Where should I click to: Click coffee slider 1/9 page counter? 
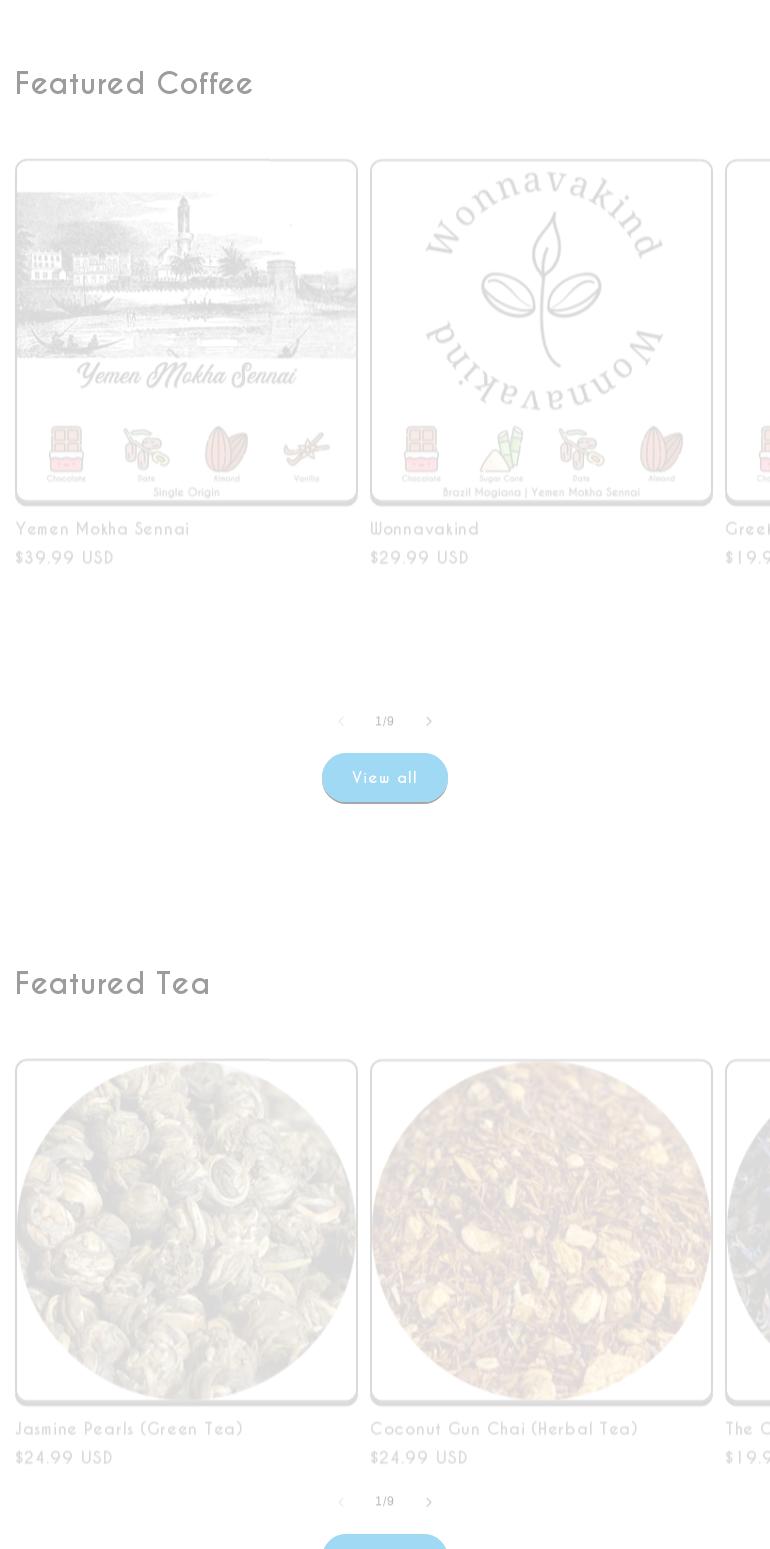tap(385, 721)
